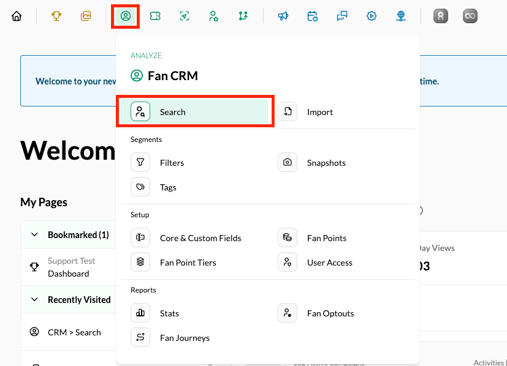Open the blue globe stand icon

click(x=401, y=16)
